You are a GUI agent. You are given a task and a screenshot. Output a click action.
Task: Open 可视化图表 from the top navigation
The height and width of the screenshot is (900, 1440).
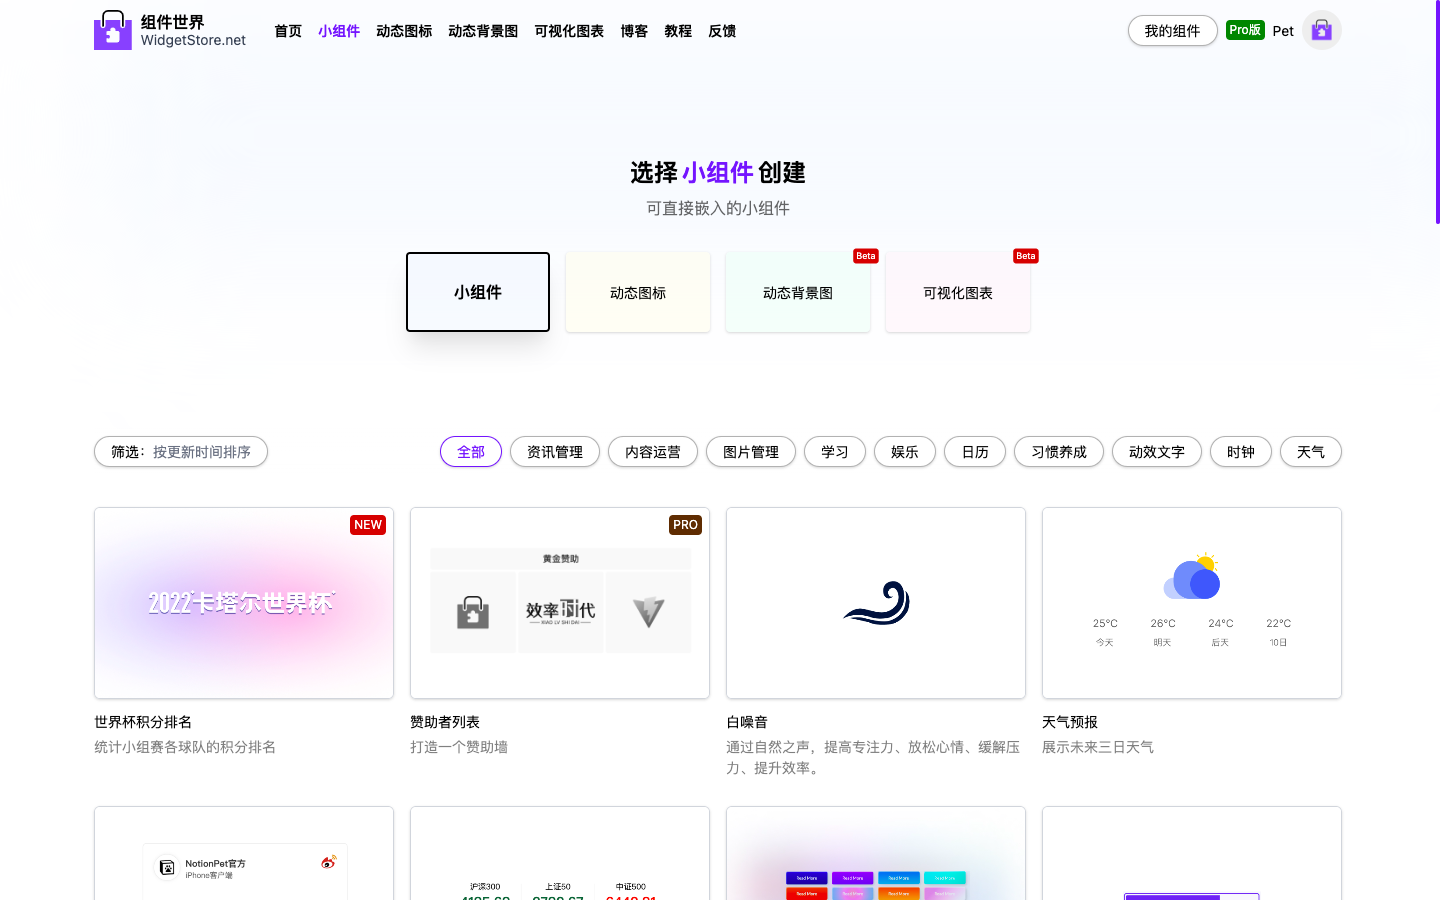coord(569,31)
